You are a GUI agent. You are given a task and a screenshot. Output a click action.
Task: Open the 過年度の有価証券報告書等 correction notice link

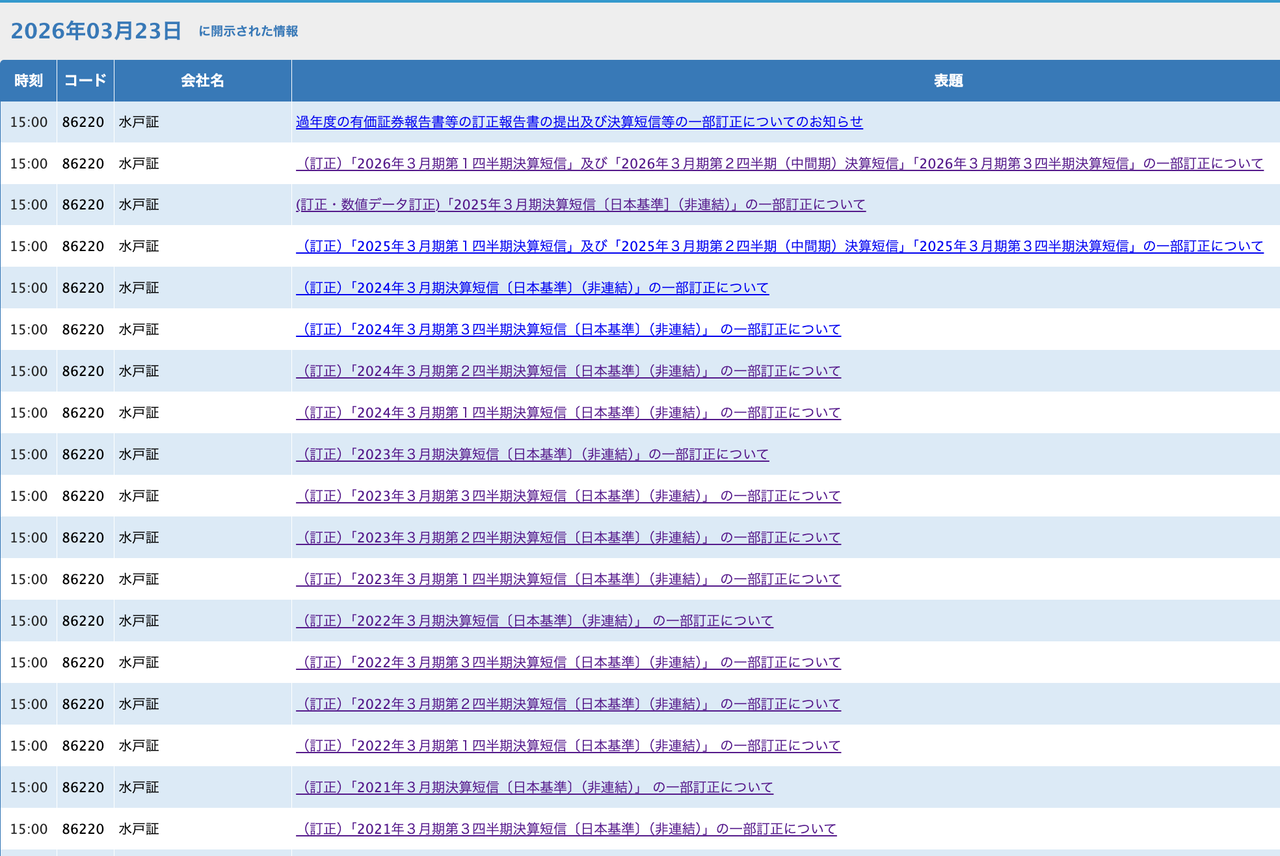pos(579,122)
